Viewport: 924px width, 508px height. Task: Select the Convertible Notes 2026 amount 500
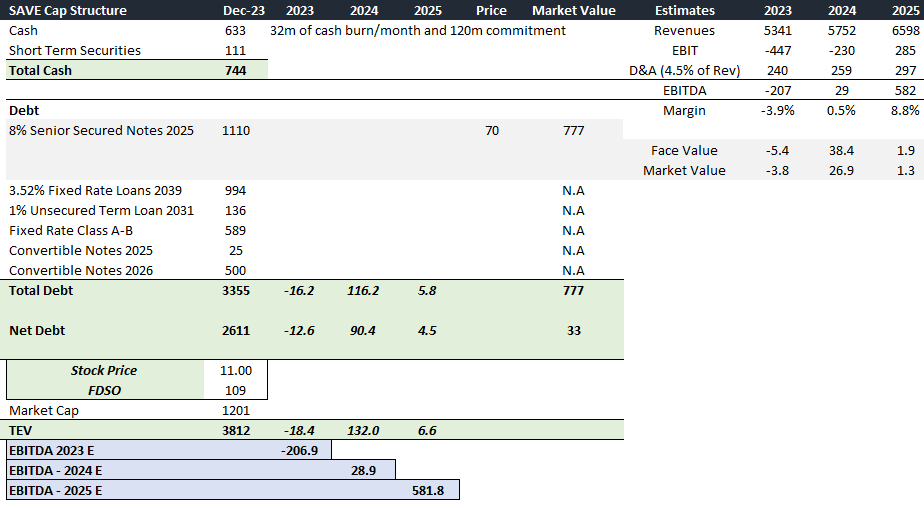click(x=235, y=271)
